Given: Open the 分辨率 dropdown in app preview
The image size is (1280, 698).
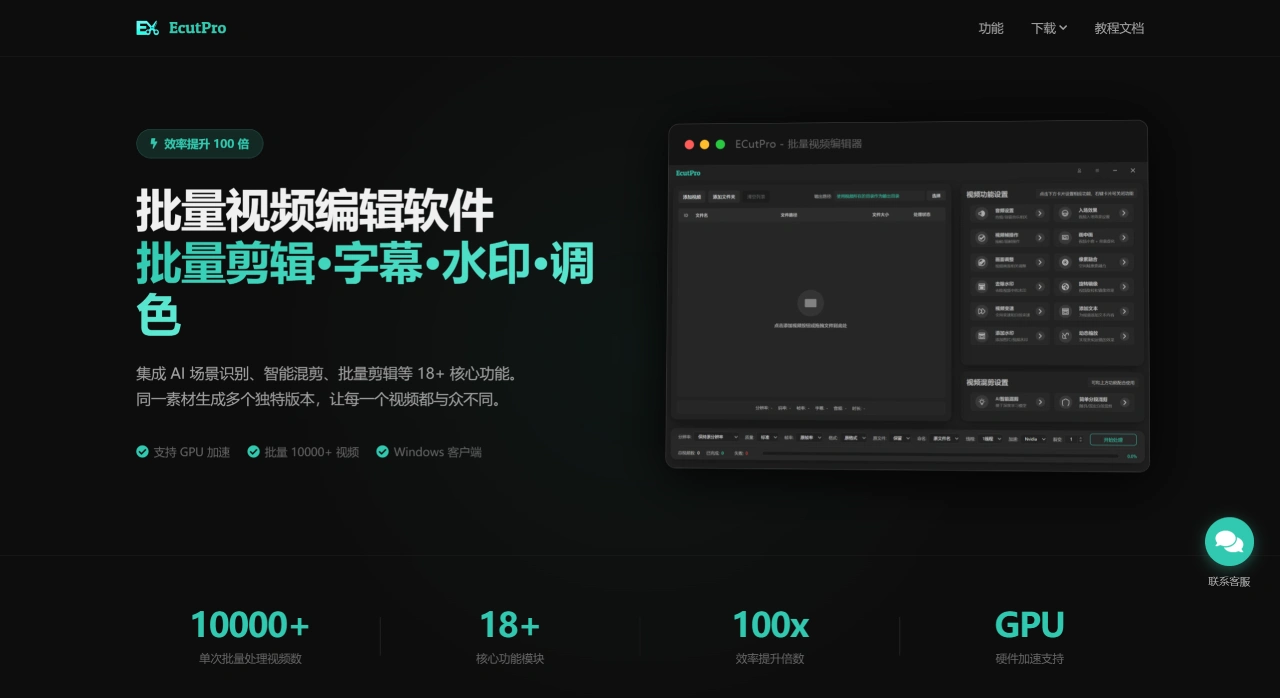Looking at the screenshot, I should point(716,438).
